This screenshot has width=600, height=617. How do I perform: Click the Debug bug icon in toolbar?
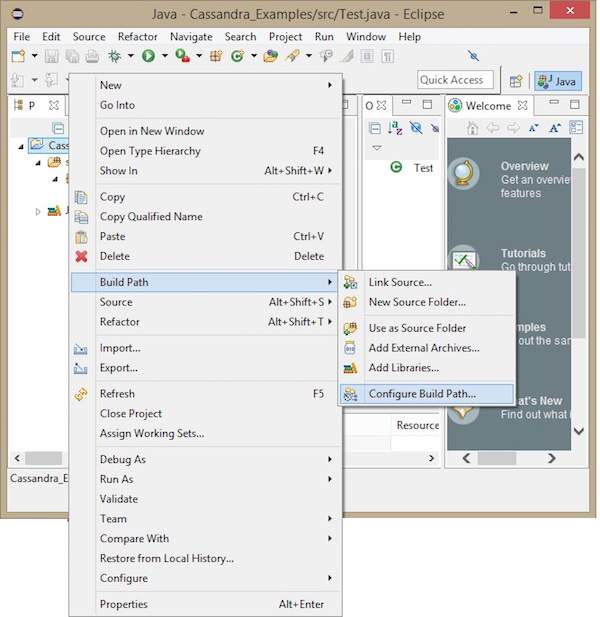point(116,57)
